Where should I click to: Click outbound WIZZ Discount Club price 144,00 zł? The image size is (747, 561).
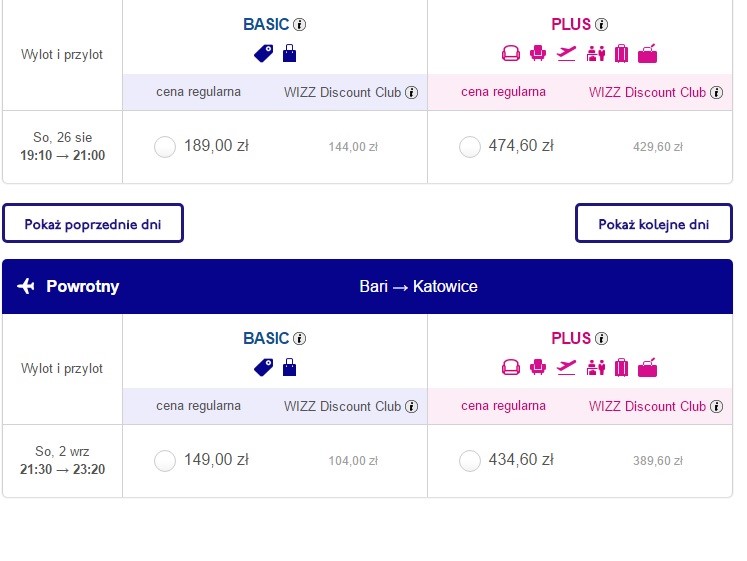pyautogui.click(x=353, y=147)
